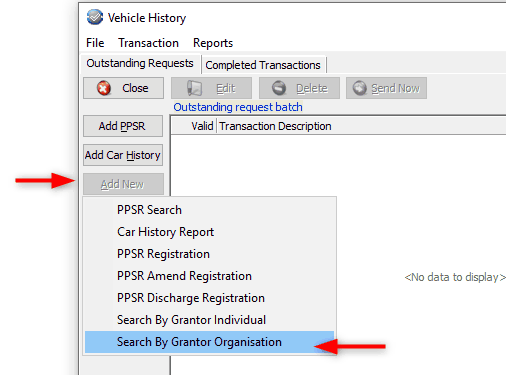The image size is (506, 375).
Task: Open the Transaction menu
Action: click(x=148, y=43)
